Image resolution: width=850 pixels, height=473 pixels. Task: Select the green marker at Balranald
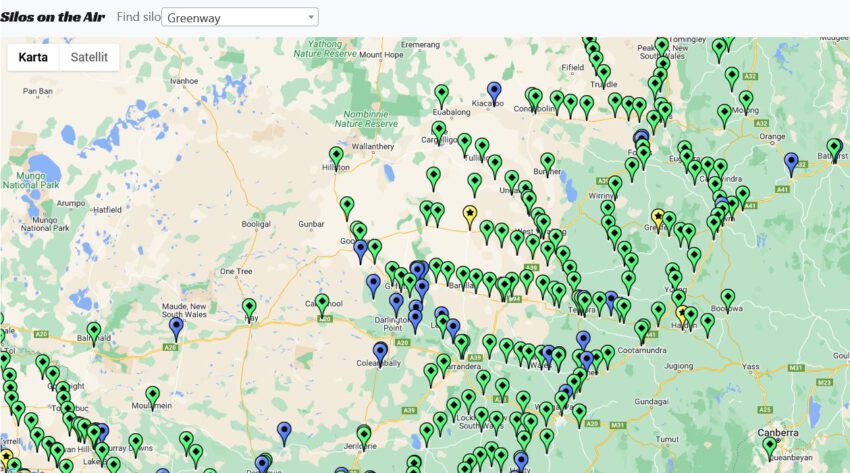(x=93, y=331)
